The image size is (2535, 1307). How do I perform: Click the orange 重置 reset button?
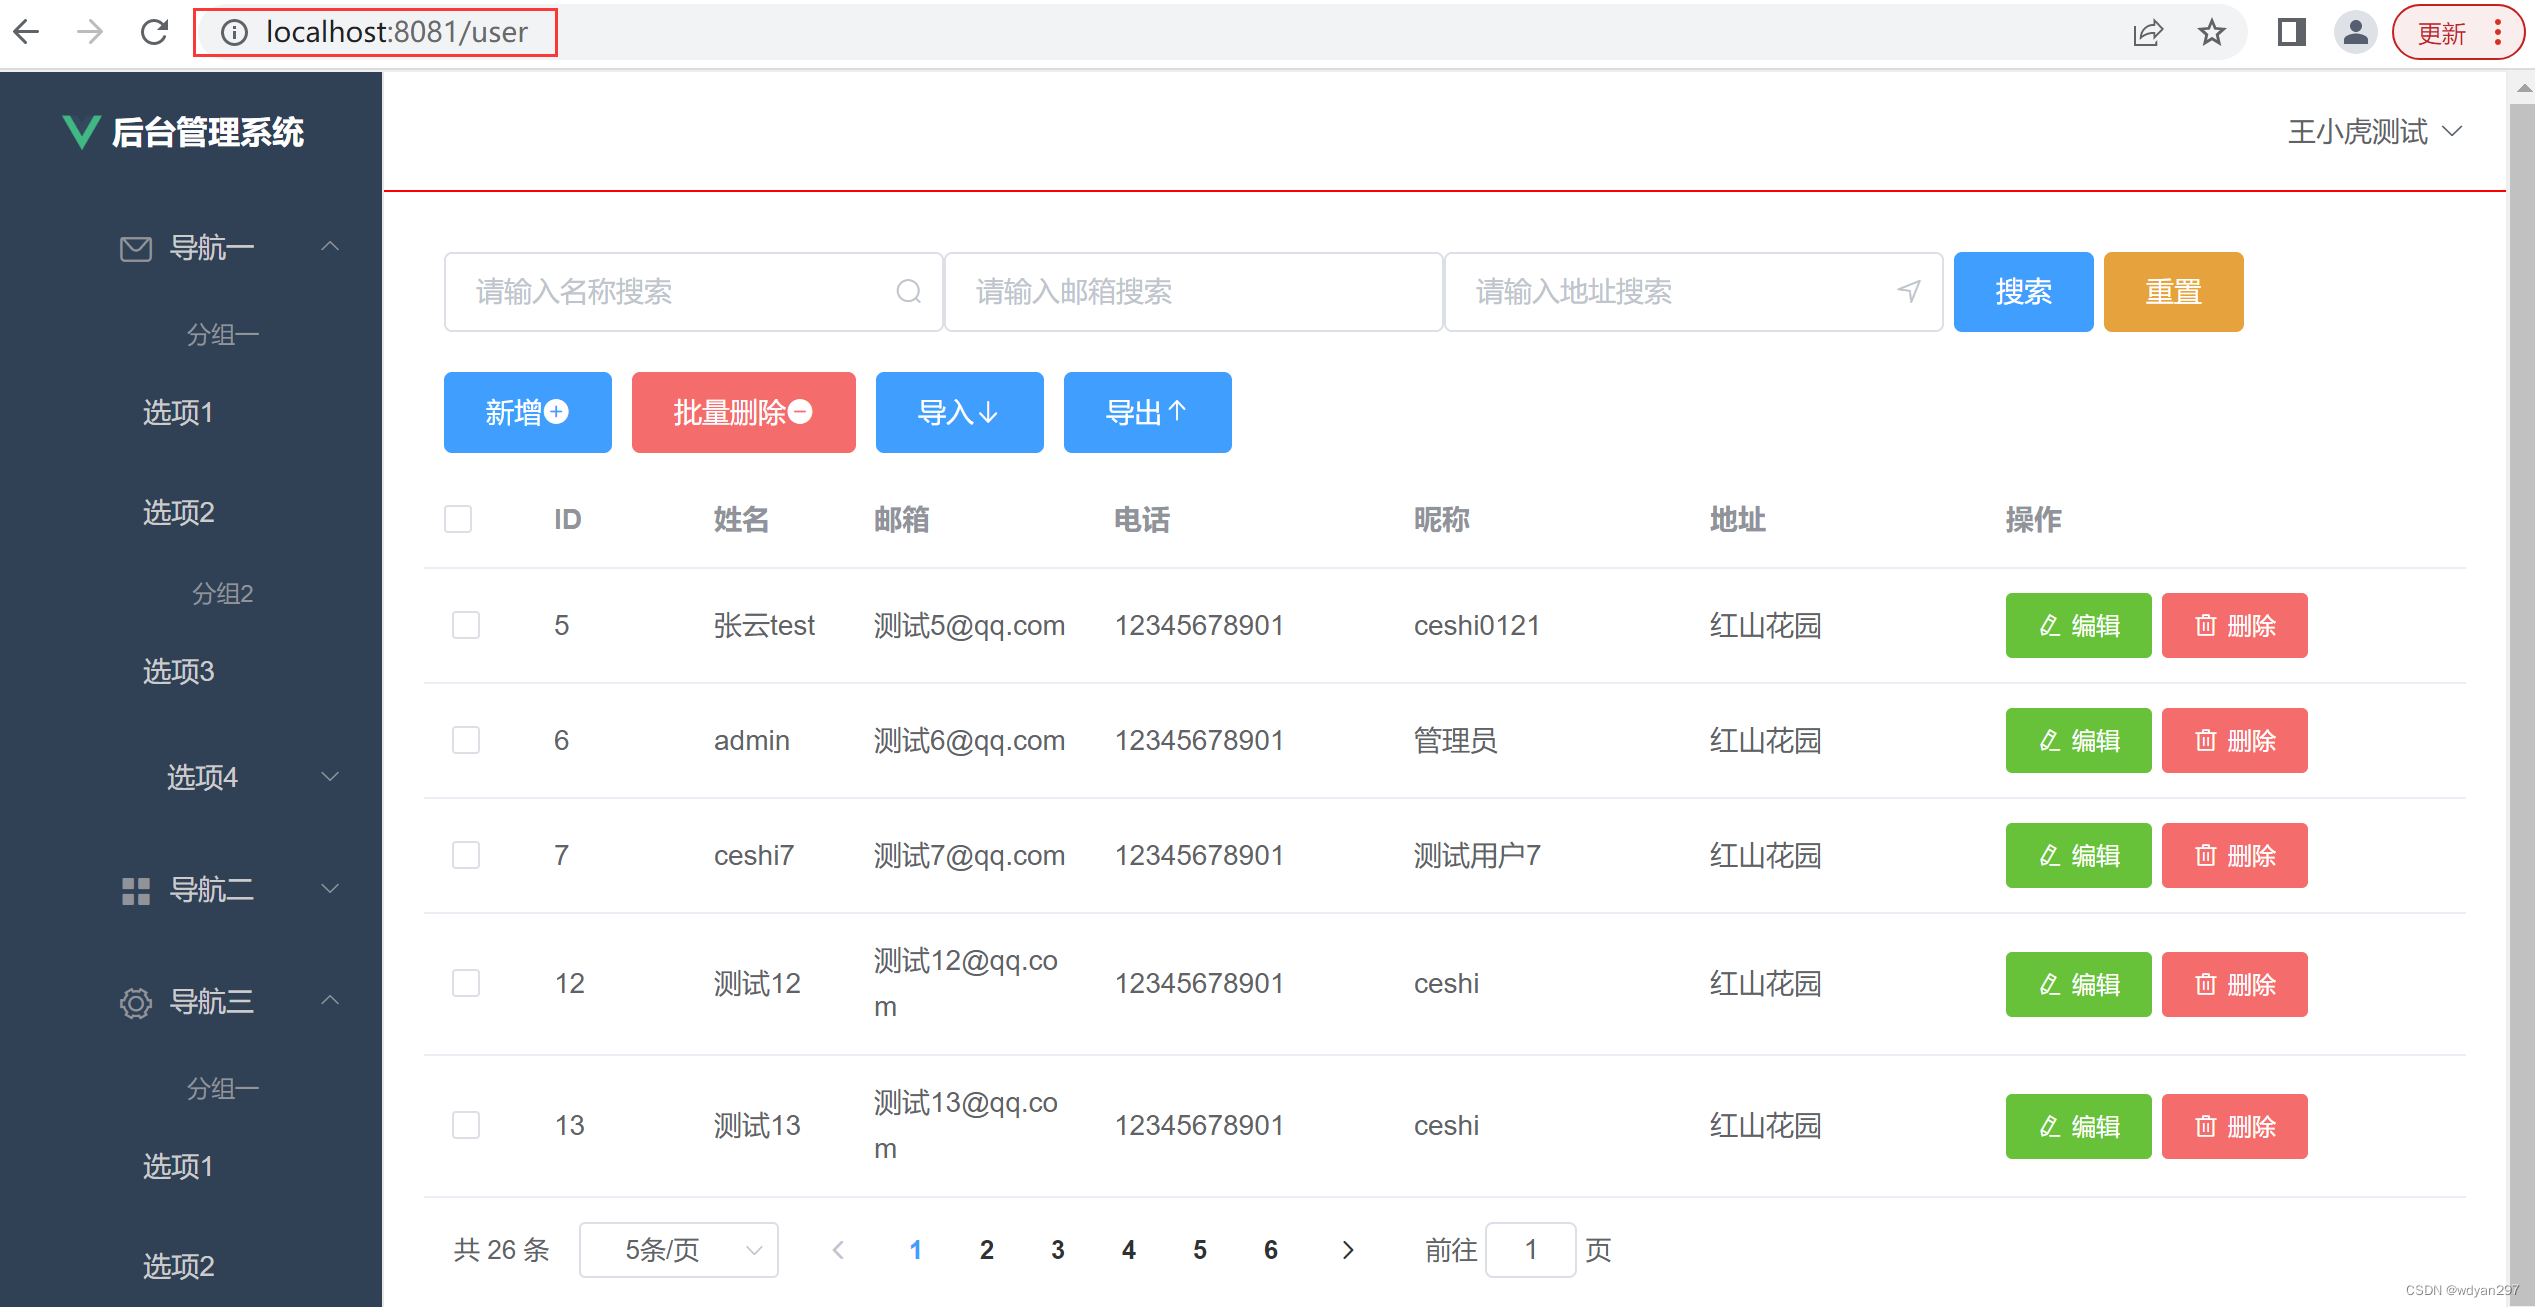tap(2173, 291)
